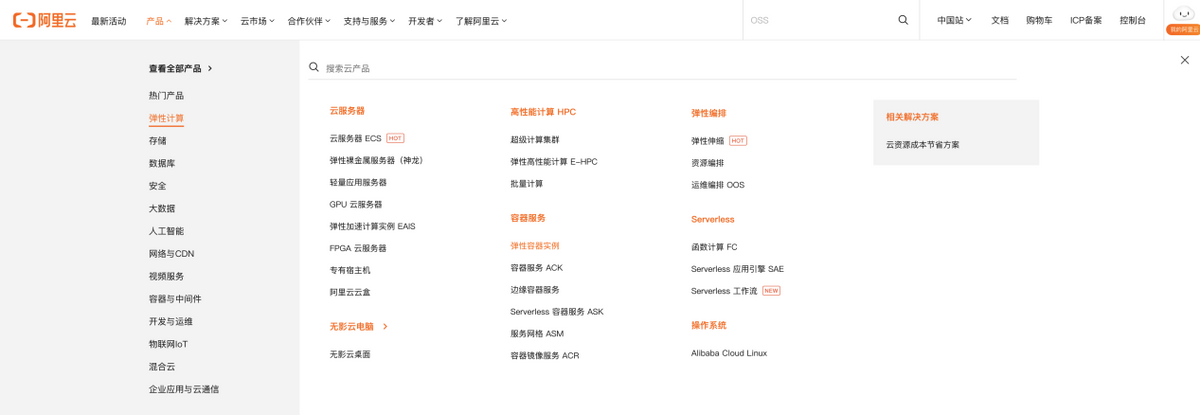Open 弹性伸缩 product

708,141
